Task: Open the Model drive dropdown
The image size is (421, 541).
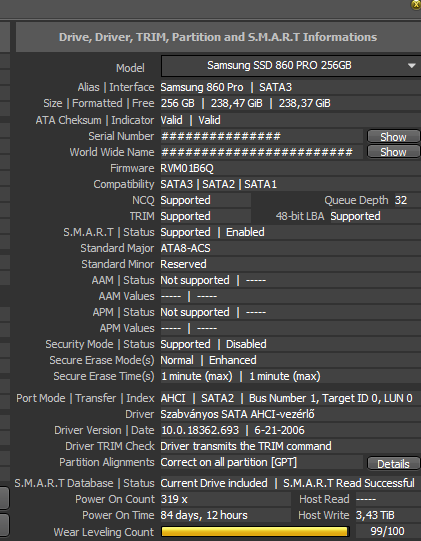Action: pos(291,66)
